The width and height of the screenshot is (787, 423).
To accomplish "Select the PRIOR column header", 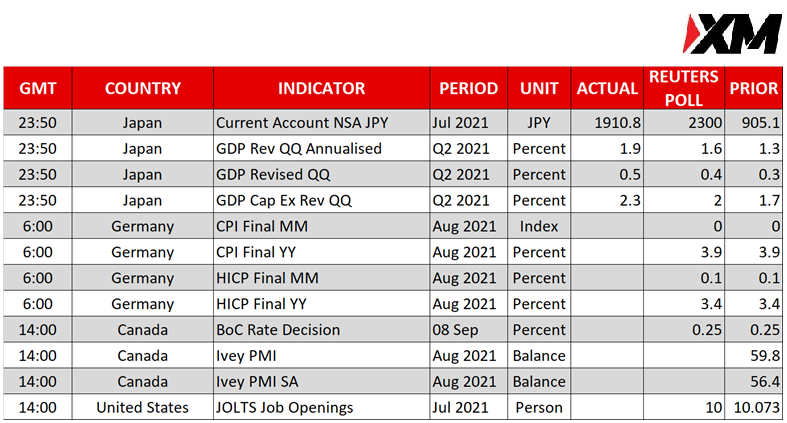I will click(x=753, y=88).
